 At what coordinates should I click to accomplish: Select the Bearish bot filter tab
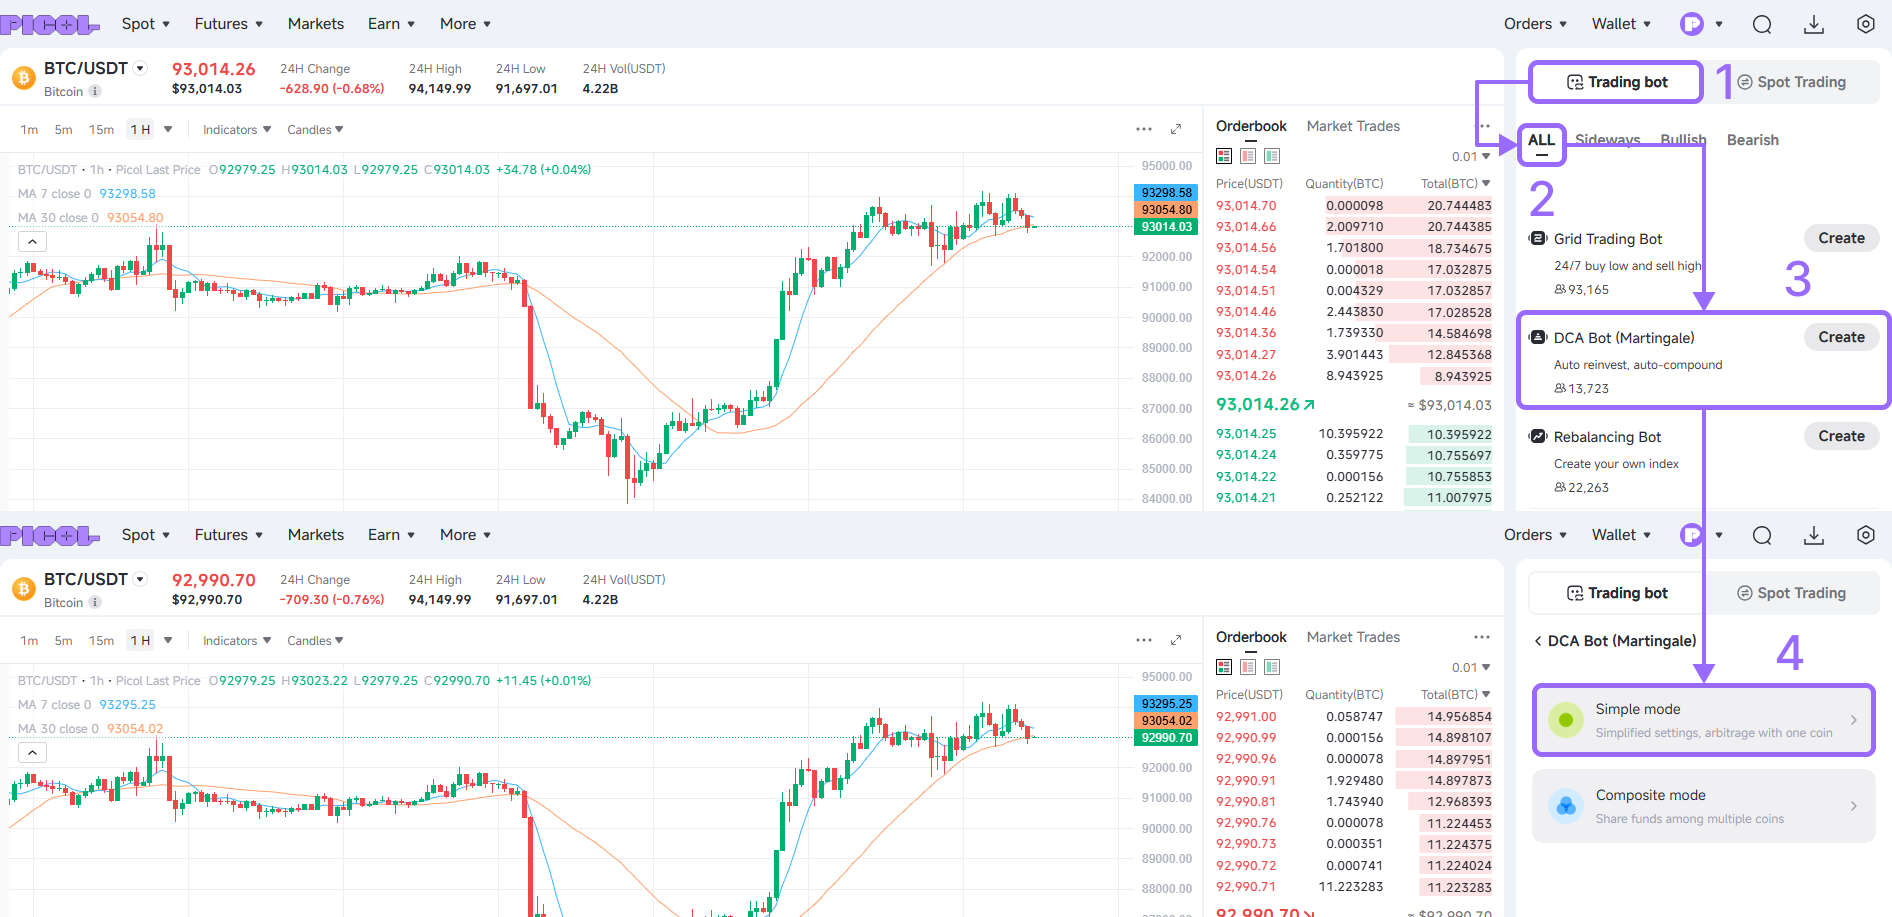1753,140
